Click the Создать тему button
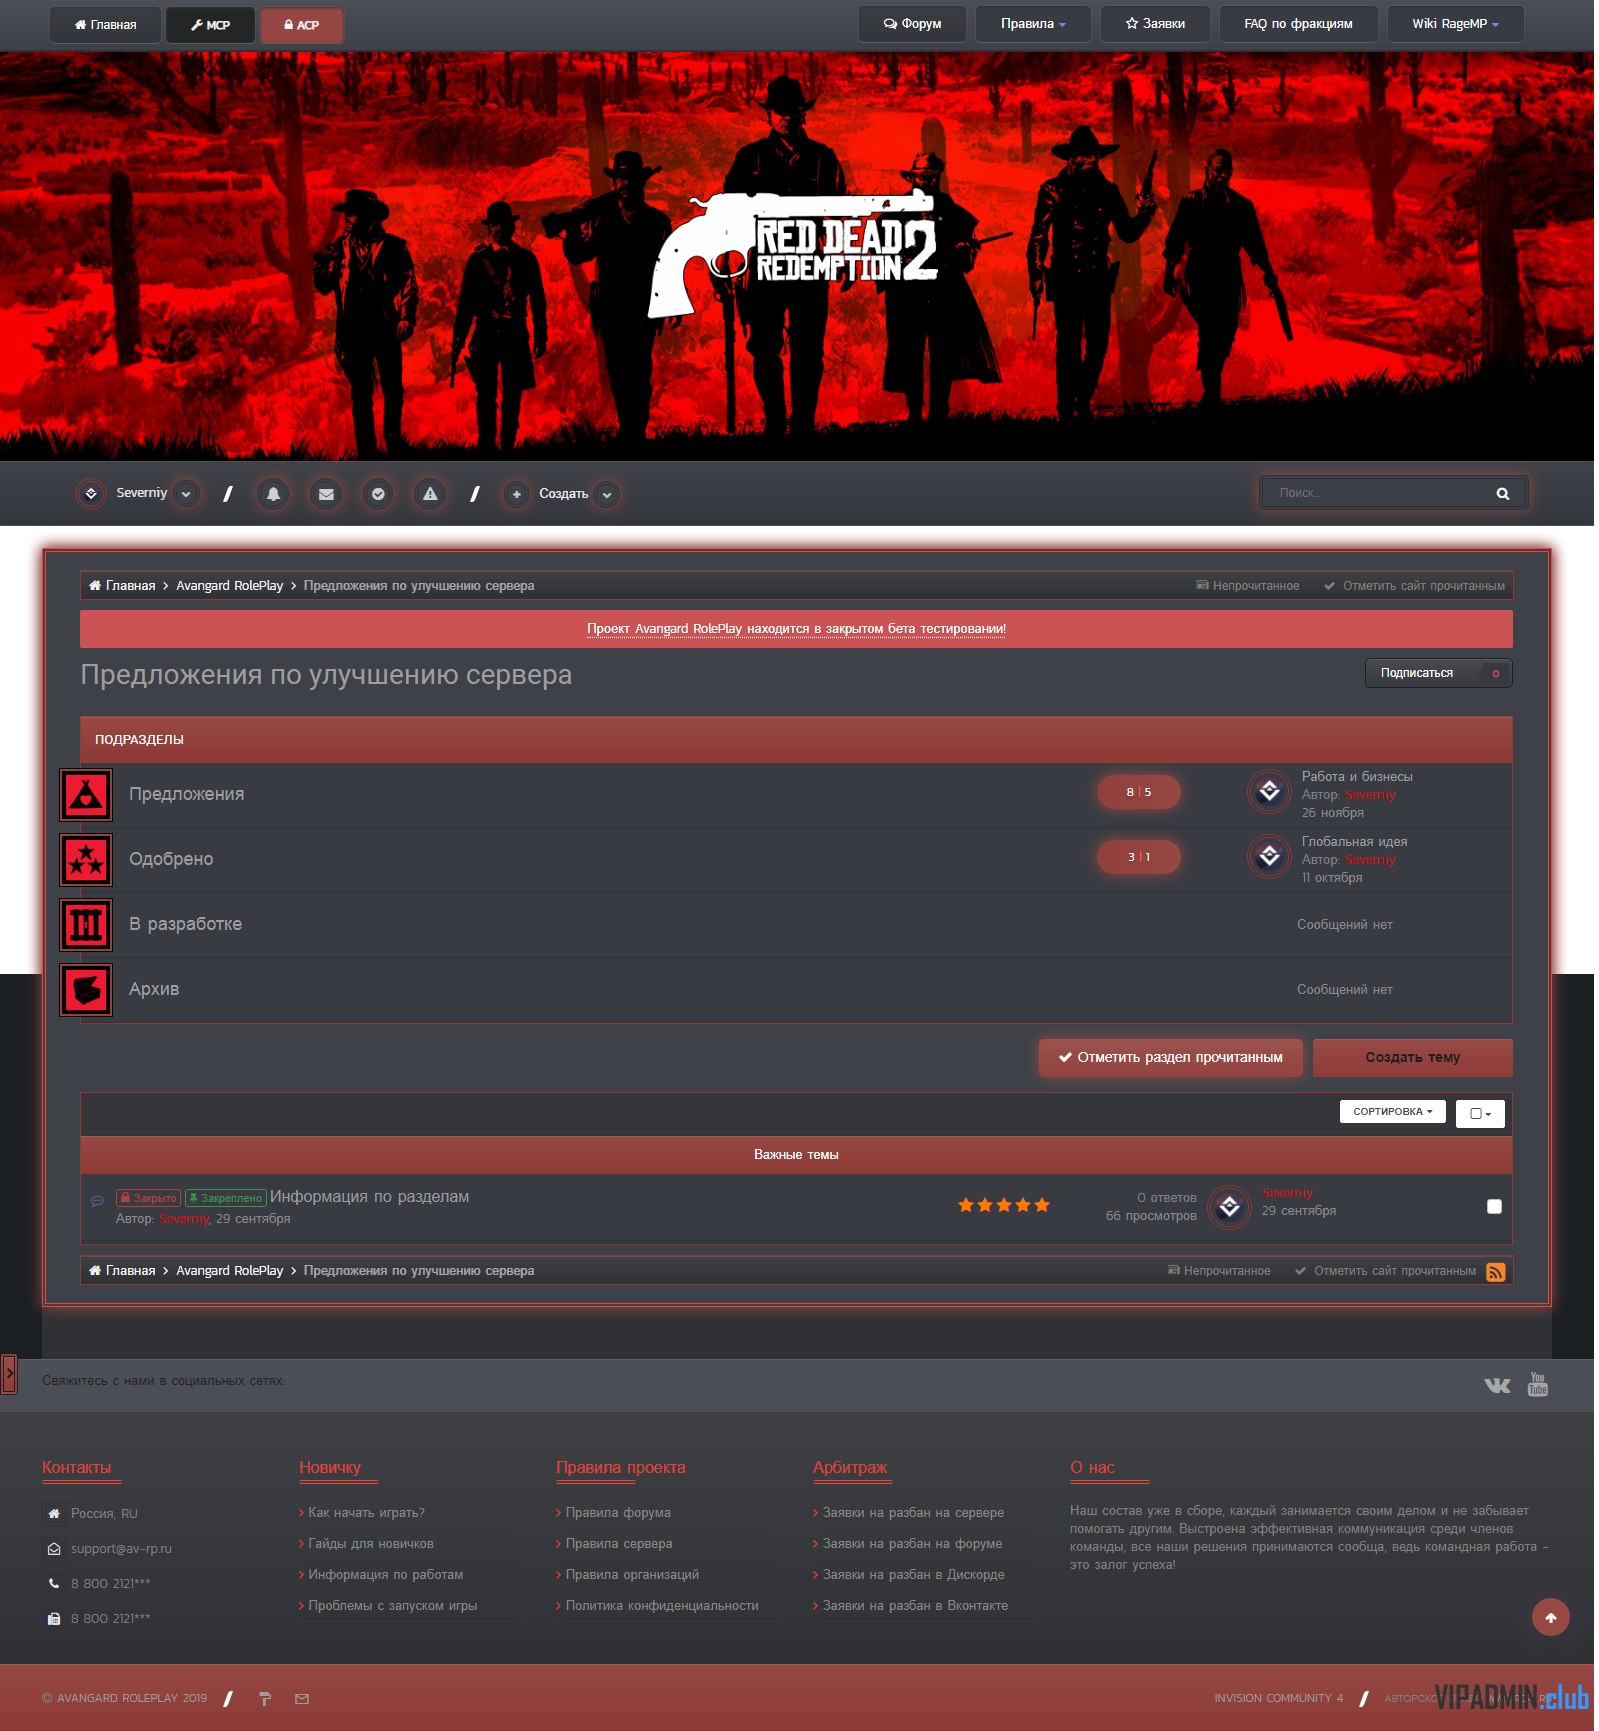Image resolution: width=1599 pixels, height=1731 pixels. coord(1412,1058)
